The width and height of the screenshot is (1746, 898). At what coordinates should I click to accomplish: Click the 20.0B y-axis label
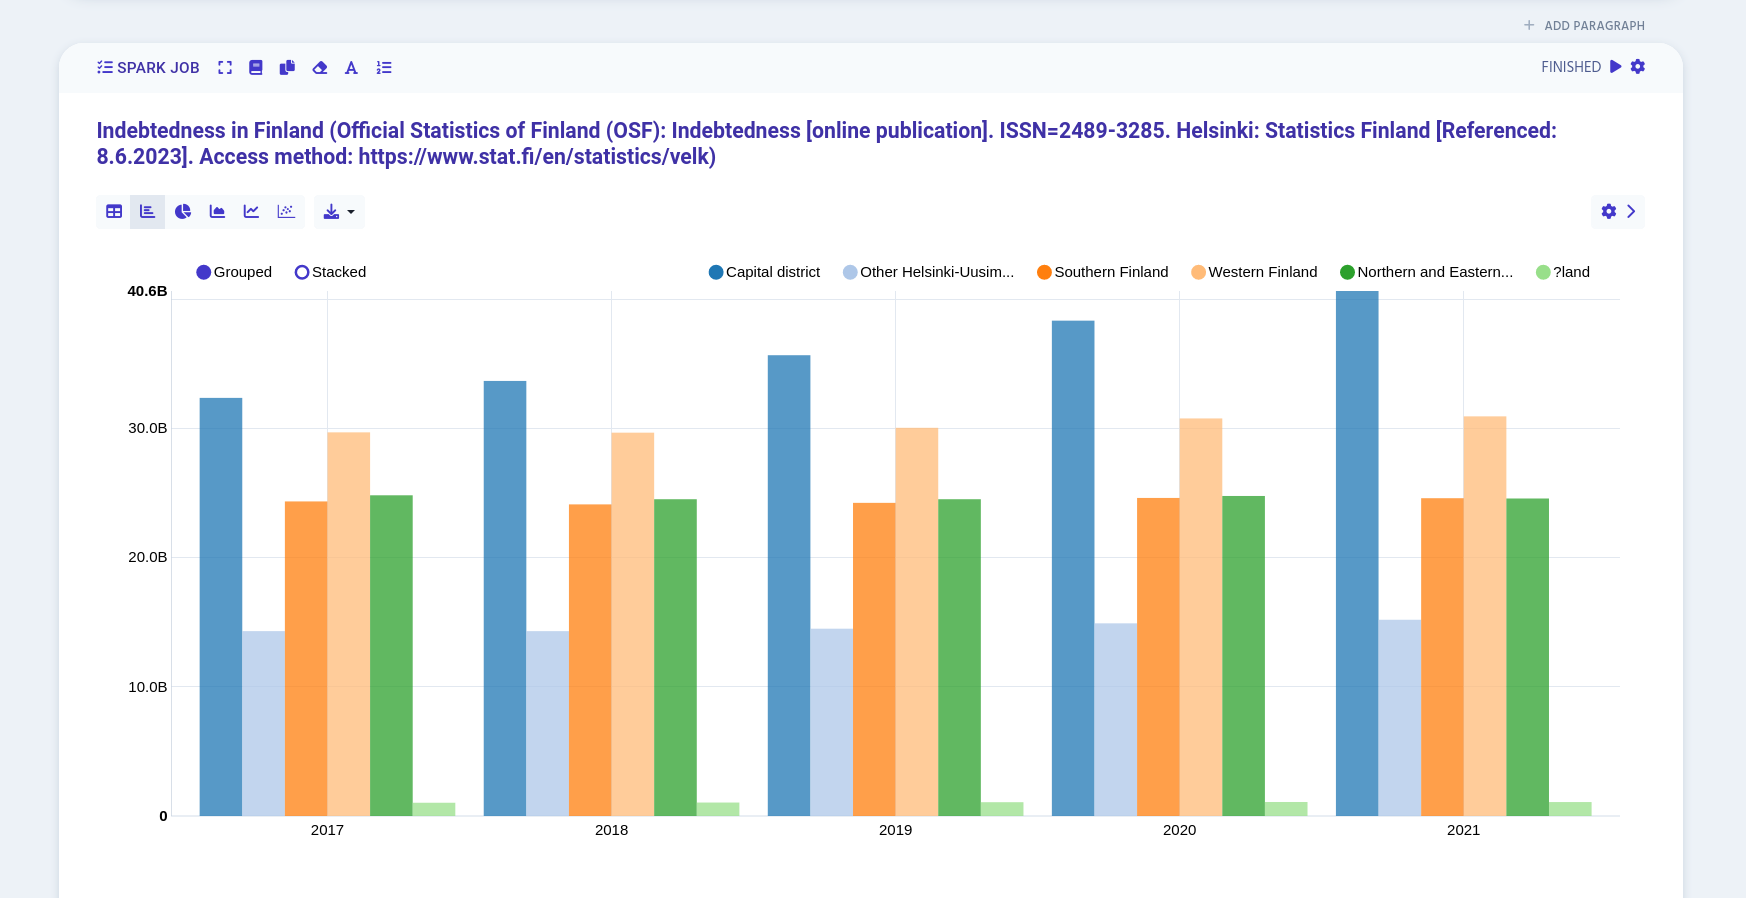click(147, 557)
